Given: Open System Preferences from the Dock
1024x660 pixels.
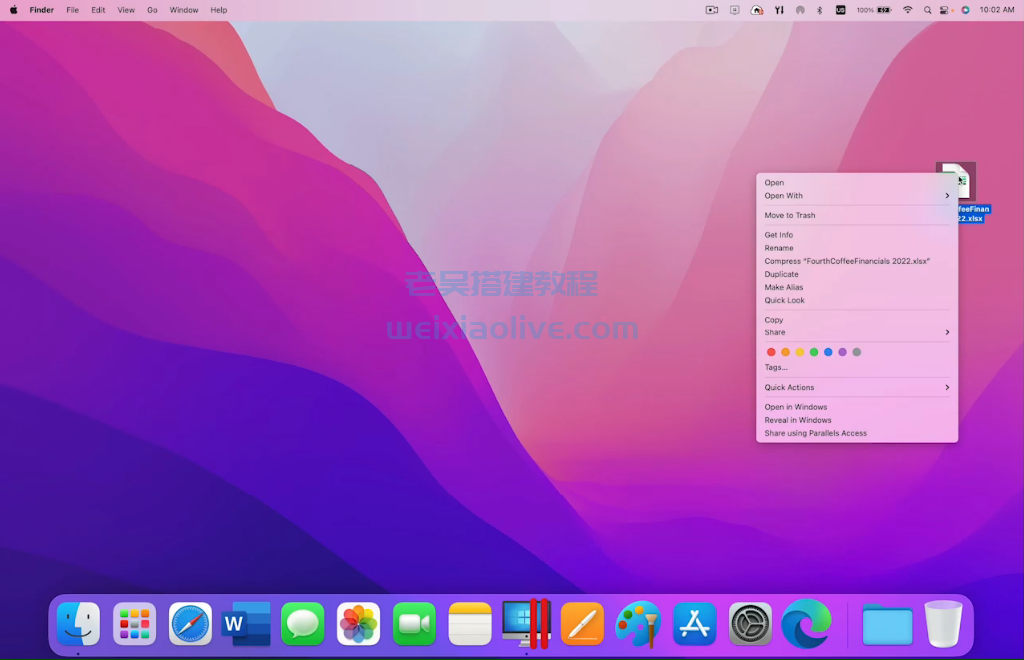Looking at the screenshot, I should (750, 623).
